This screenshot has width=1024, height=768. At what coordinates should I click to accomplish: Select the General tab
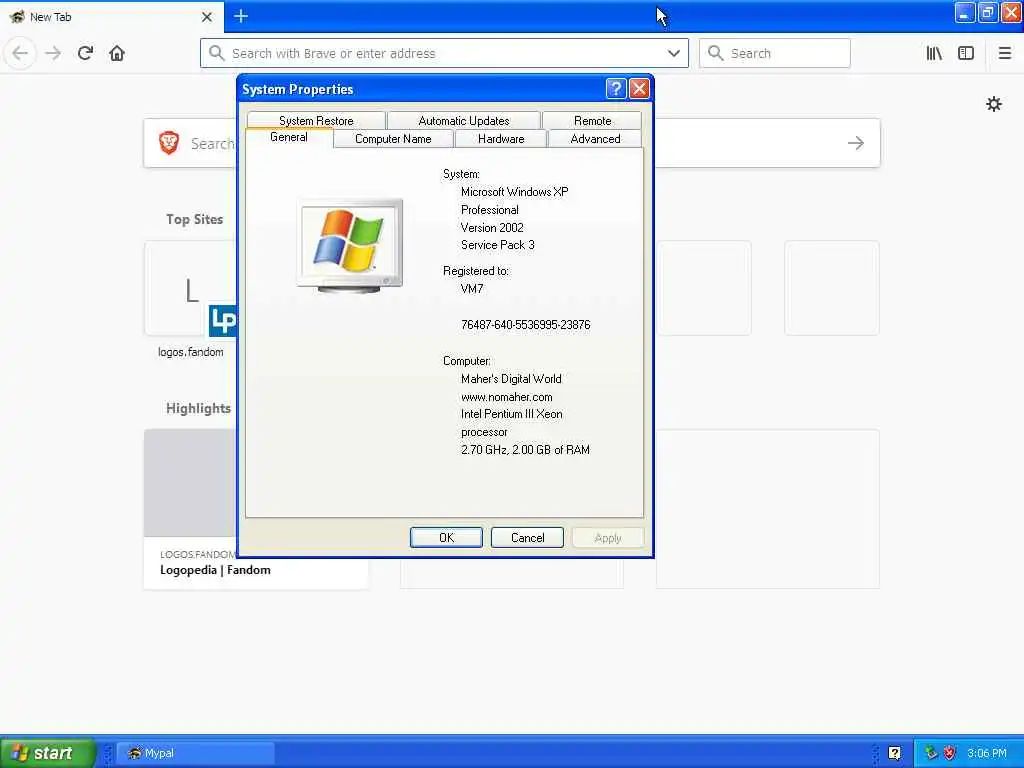tap(289, 137)
